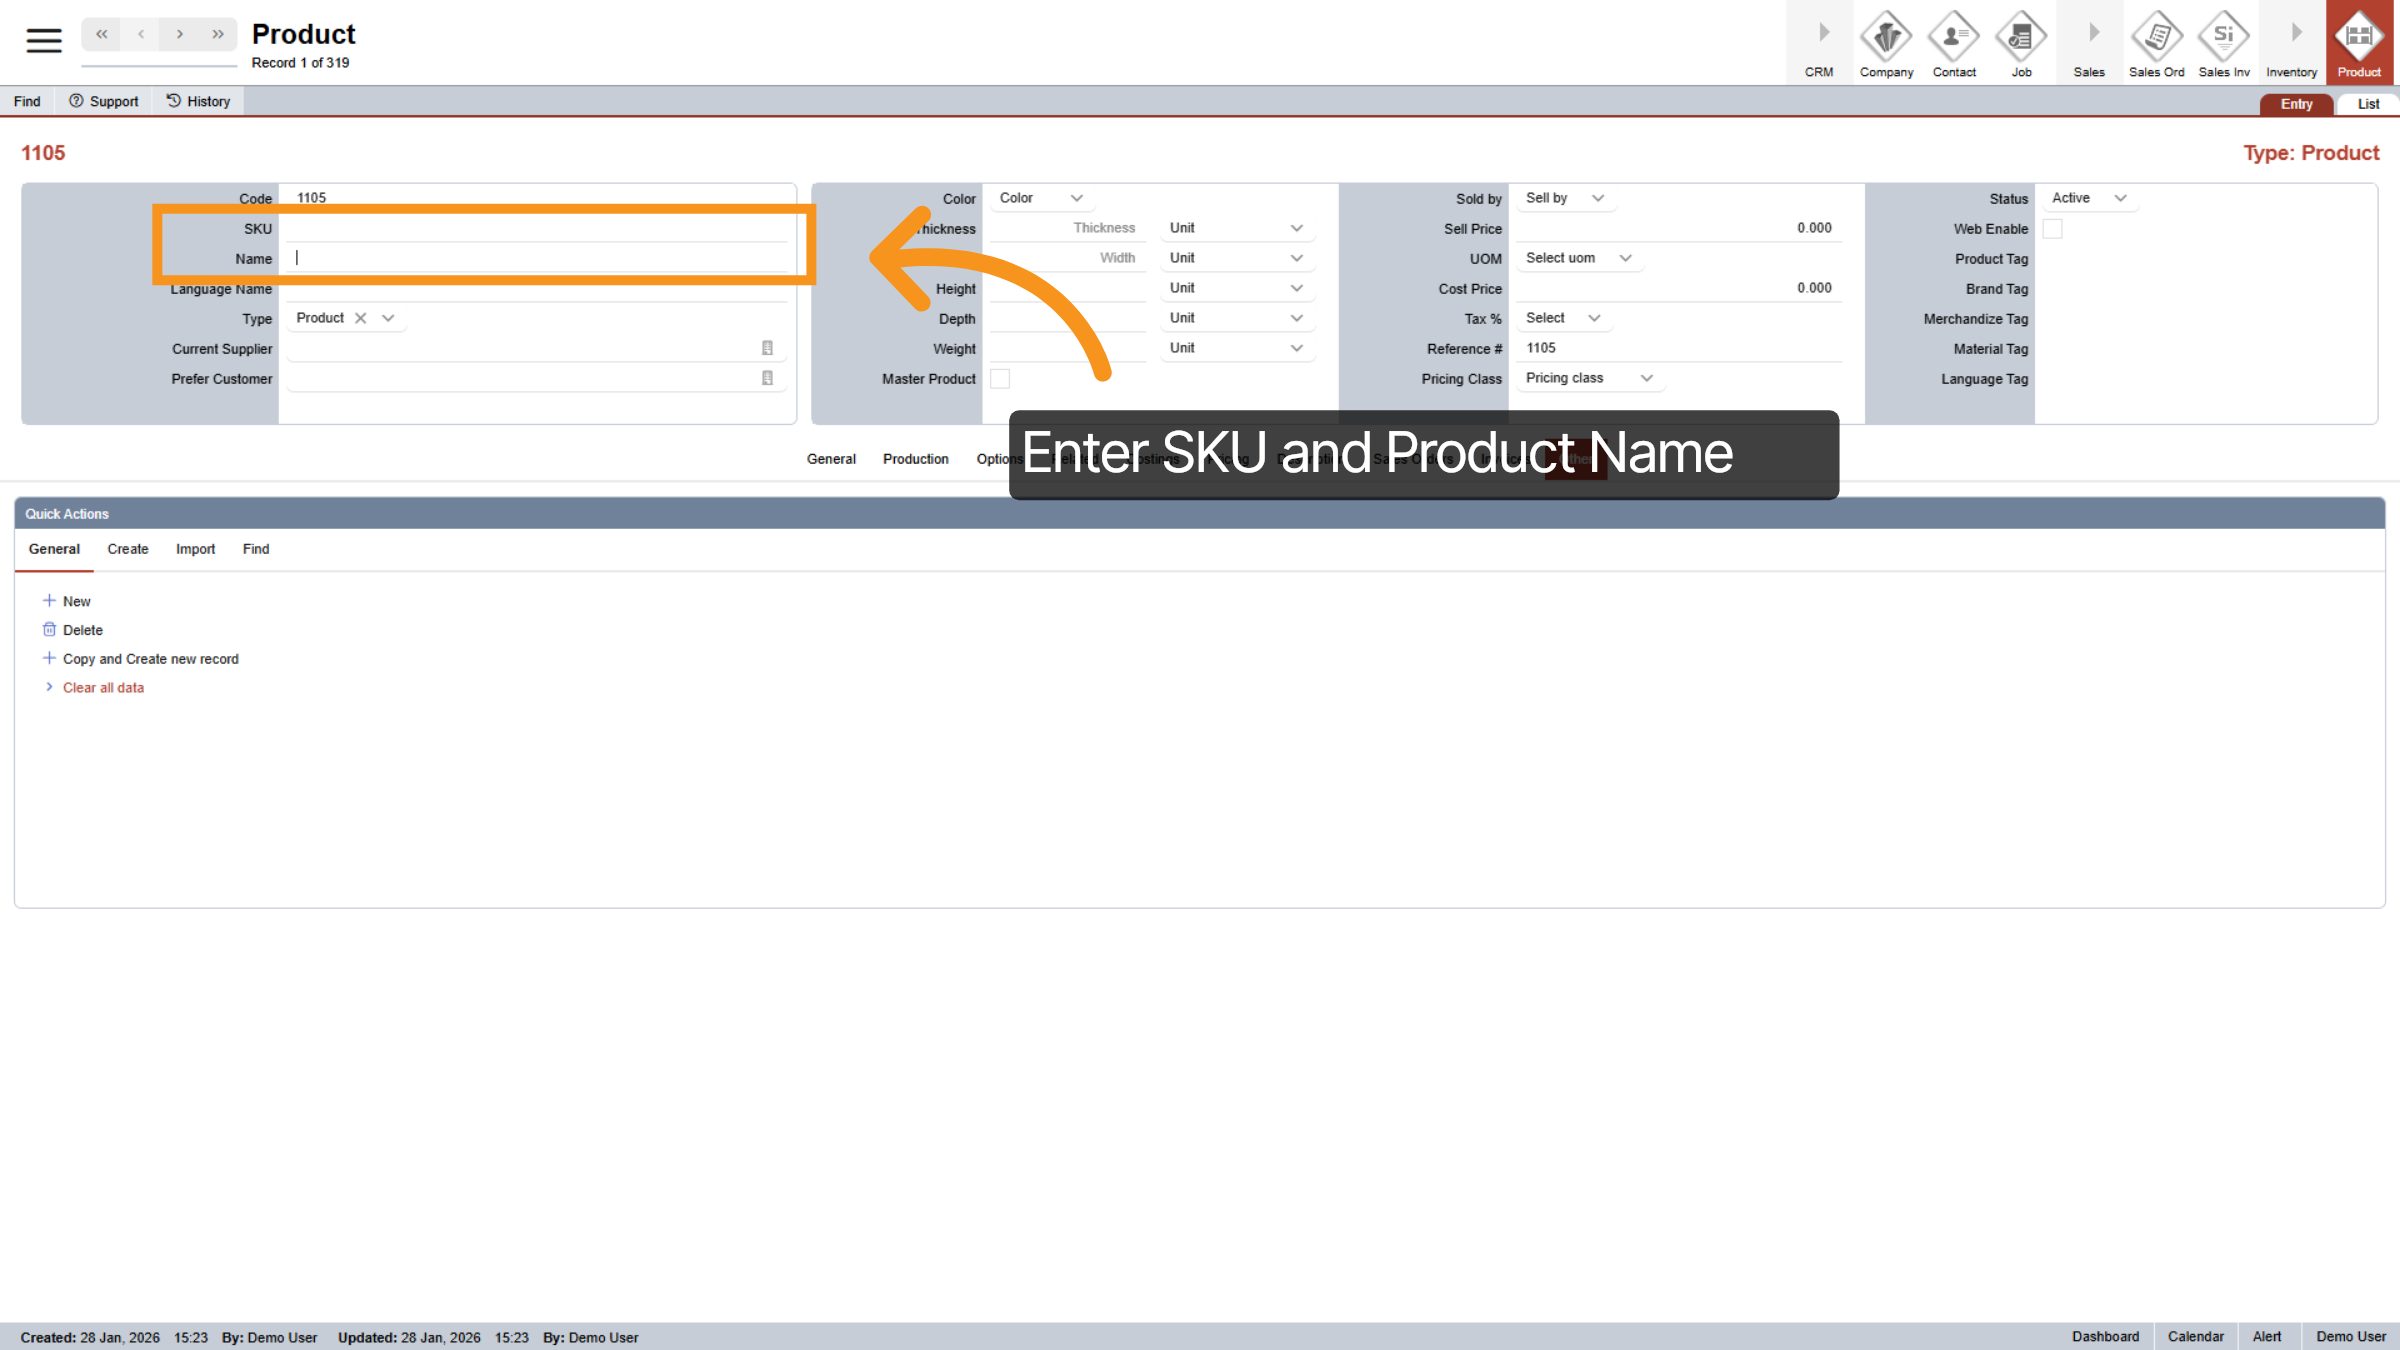Viewport: 2400px width, 1350px height.
Task: Click Copy and Create new record
Action: click(150, 658)
